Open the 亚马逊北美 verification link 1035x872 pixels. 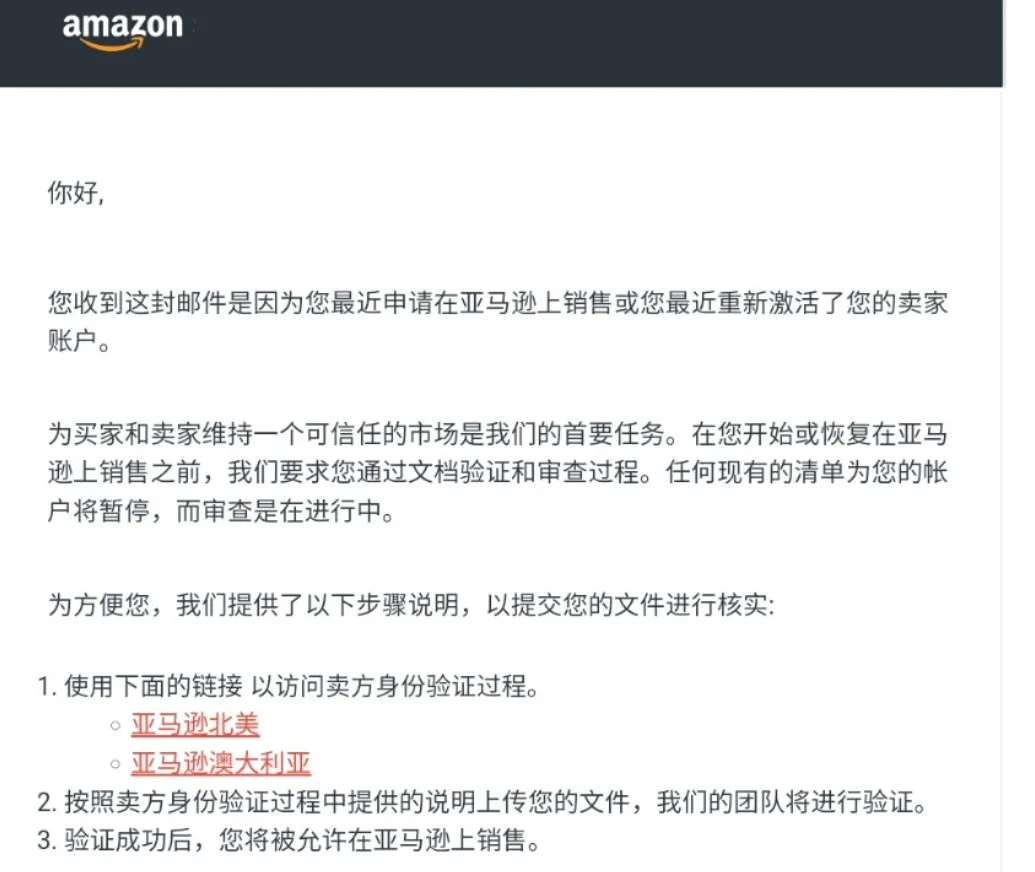195,724
